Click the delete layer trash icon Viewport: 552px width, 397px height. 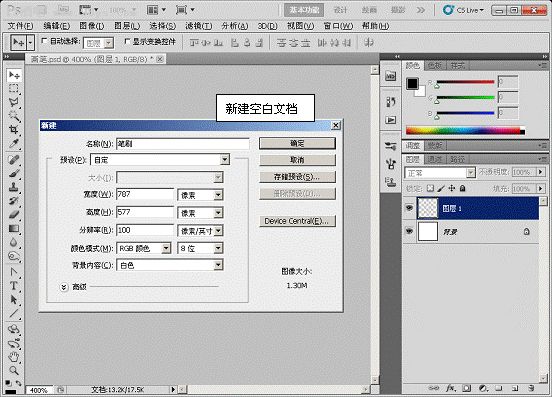click(x=531, y=388)
